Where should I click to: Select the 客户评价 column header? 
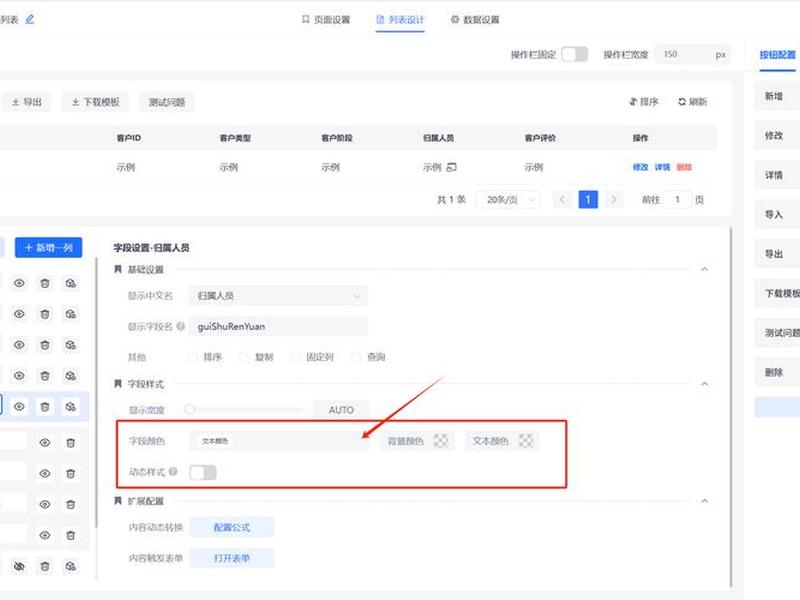540,138
